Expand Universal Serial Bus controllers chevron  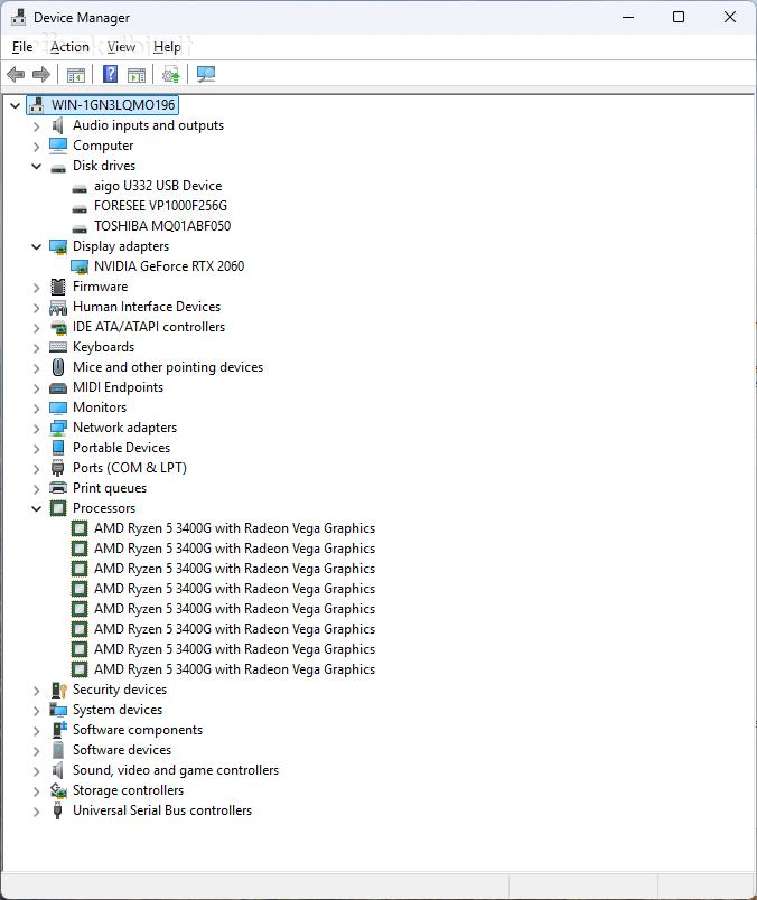pos(36,811)
